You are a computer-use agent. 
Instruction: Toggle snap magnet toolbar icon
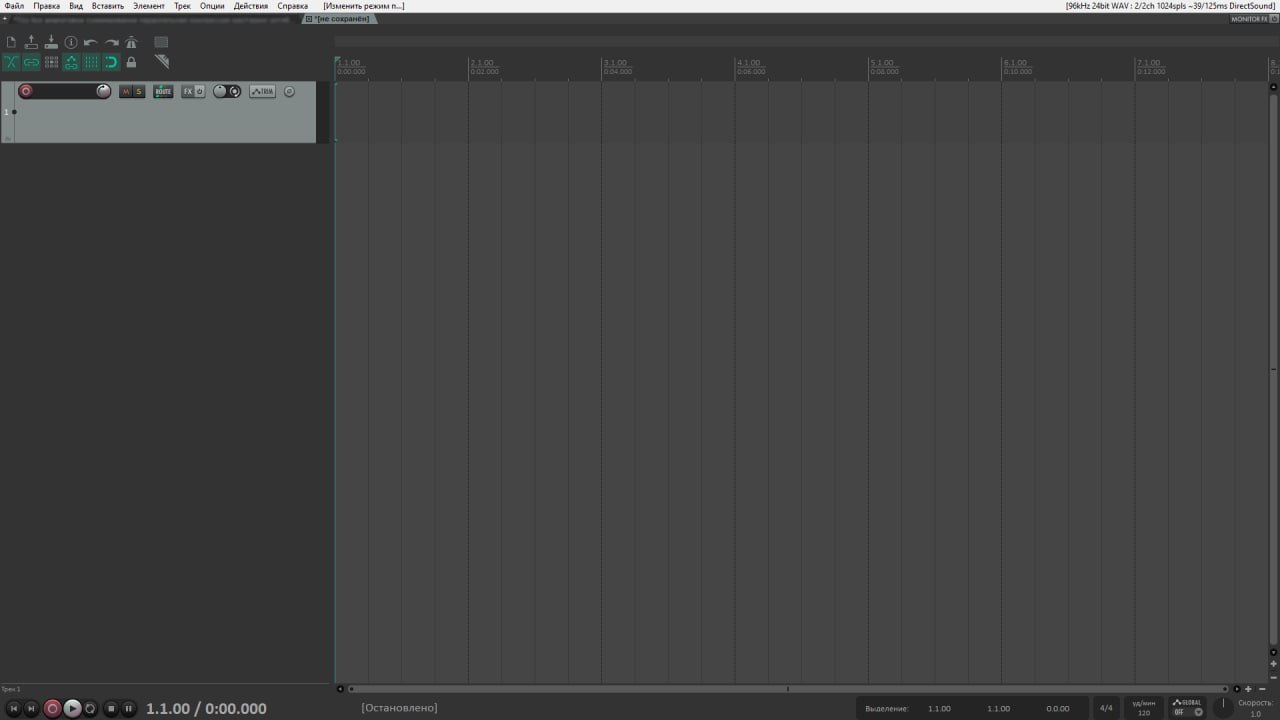pos(111,62)
